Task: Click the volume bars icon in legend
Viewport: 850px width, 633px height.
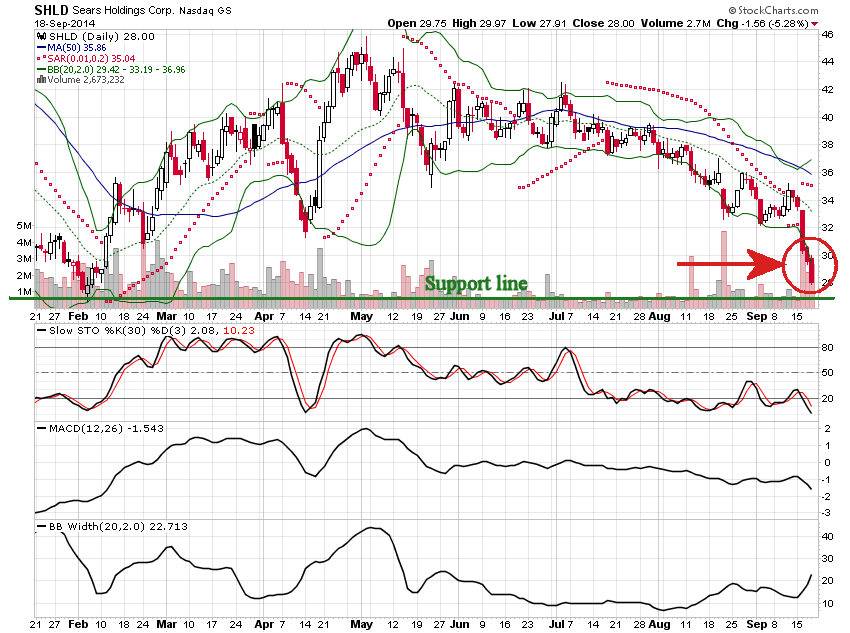Action: tap(41, 80)
